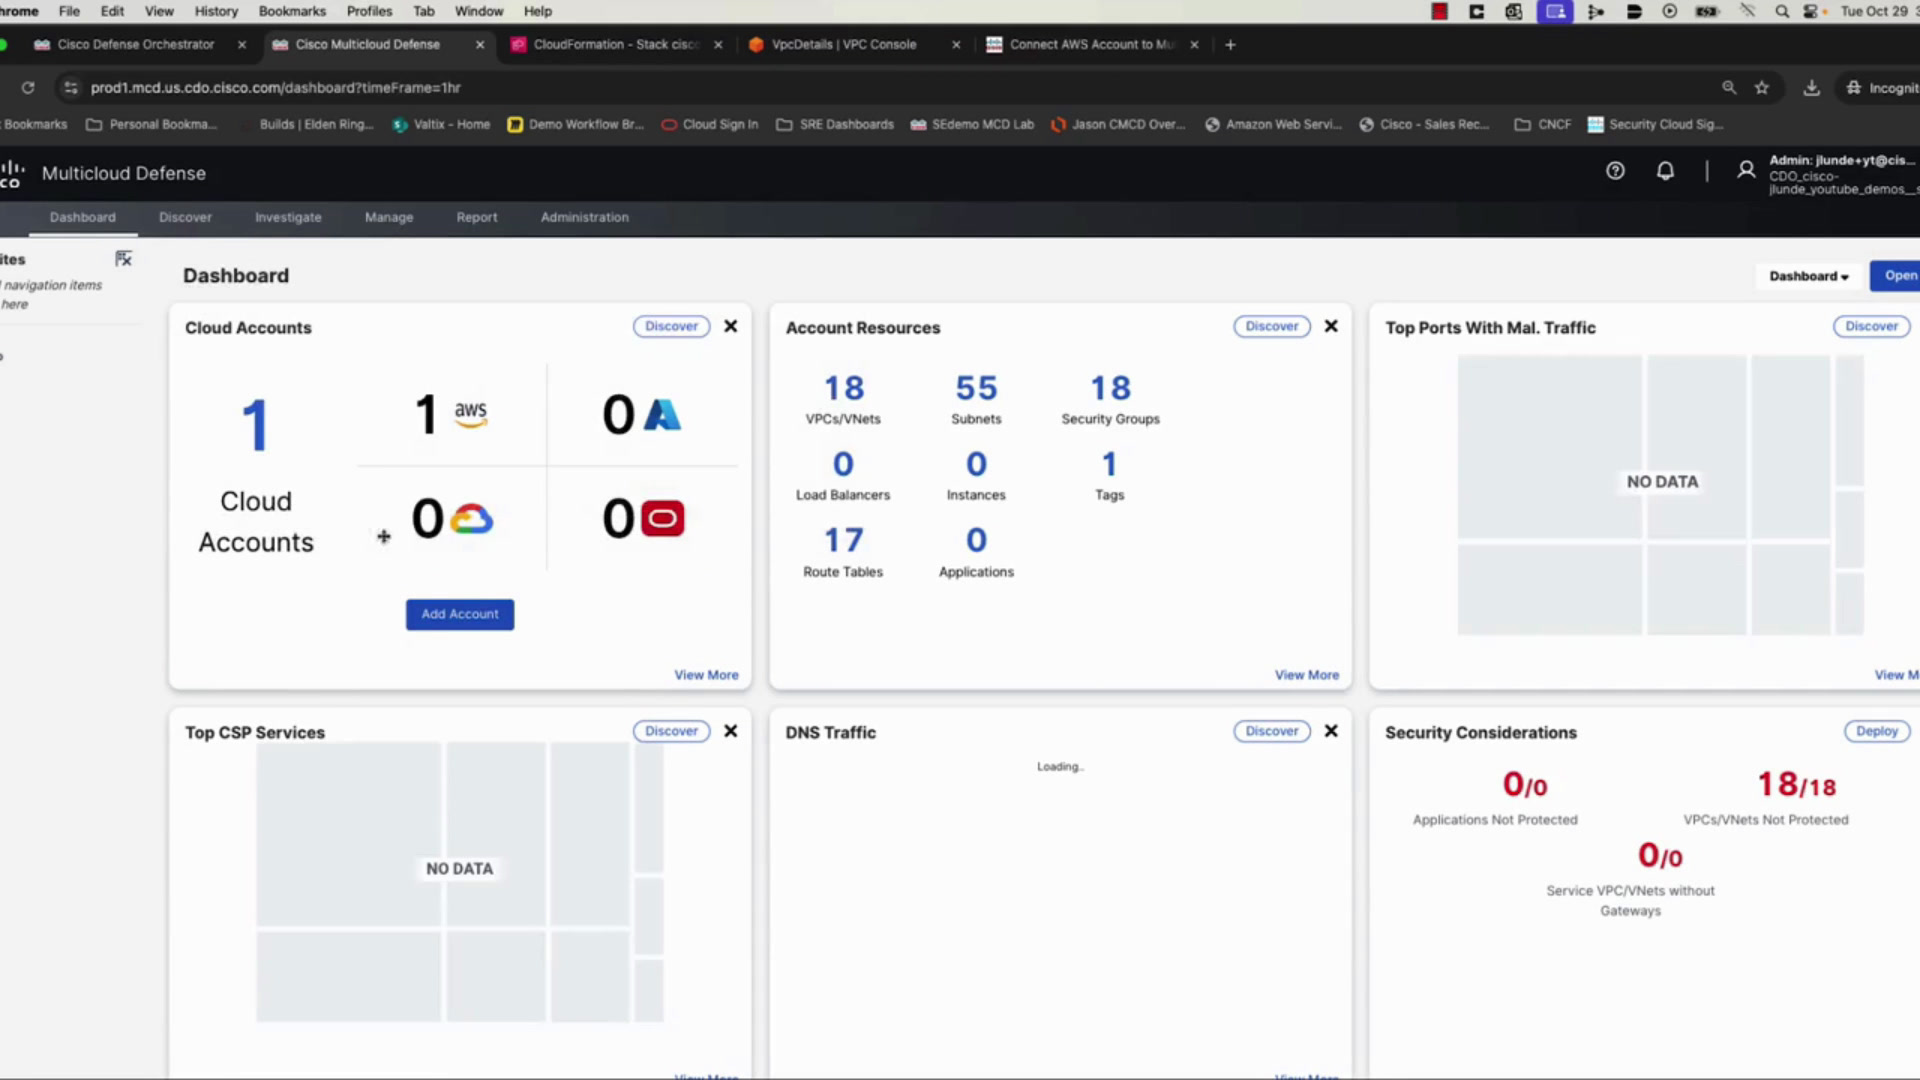Open the user profile icon
Viewport: 1920px width, 1080px height.
pyautogui.click(x=1746, y=171)
